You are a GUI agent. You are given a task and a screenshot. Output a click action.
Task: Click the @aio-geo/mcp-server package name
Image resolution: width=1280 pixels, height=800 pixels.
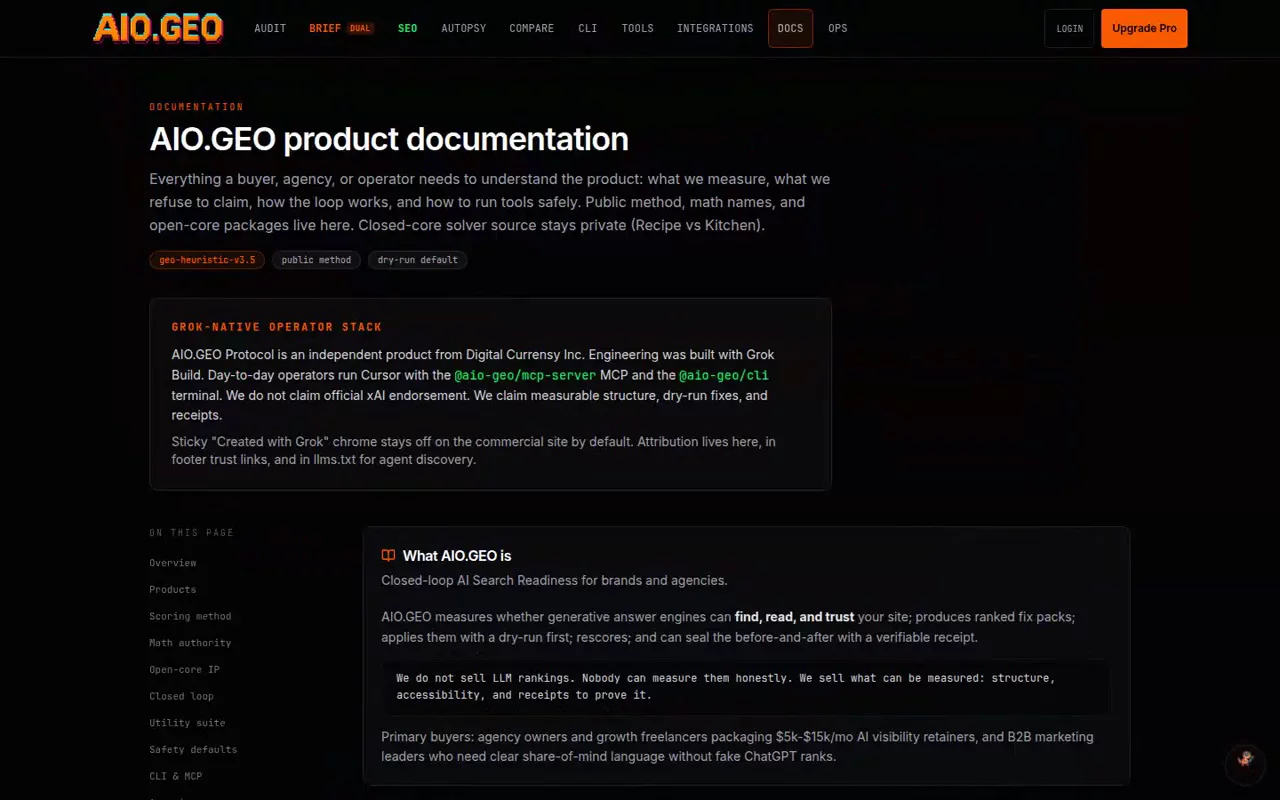525,375
